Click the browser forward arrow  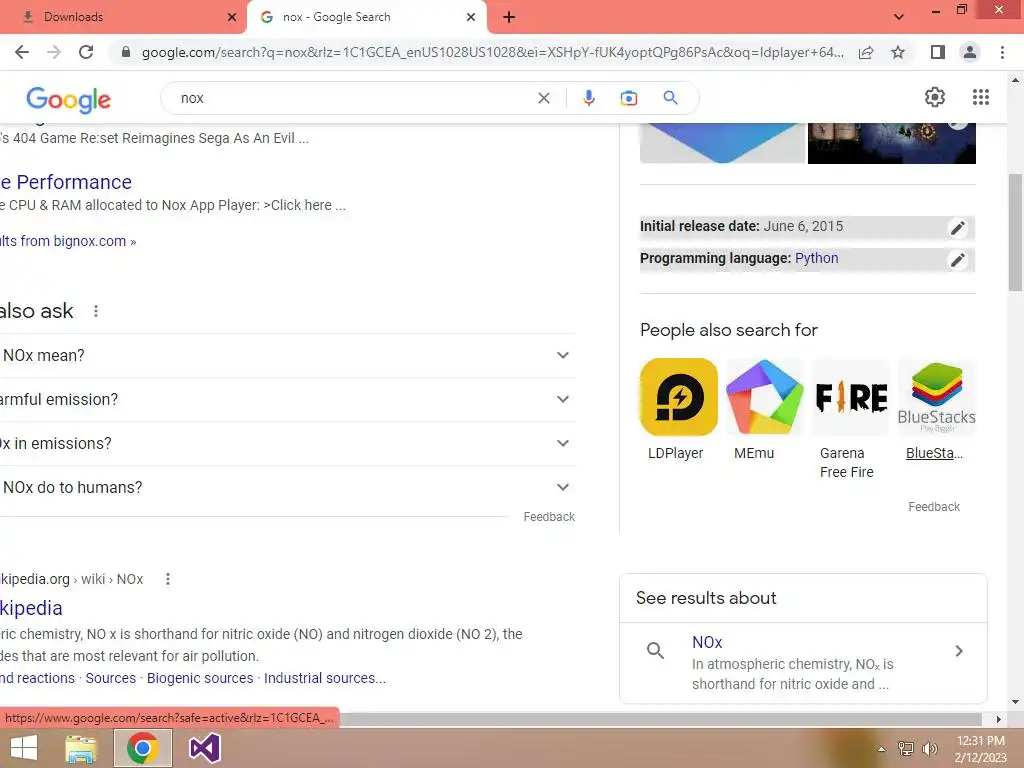click(x=54, y=52)
